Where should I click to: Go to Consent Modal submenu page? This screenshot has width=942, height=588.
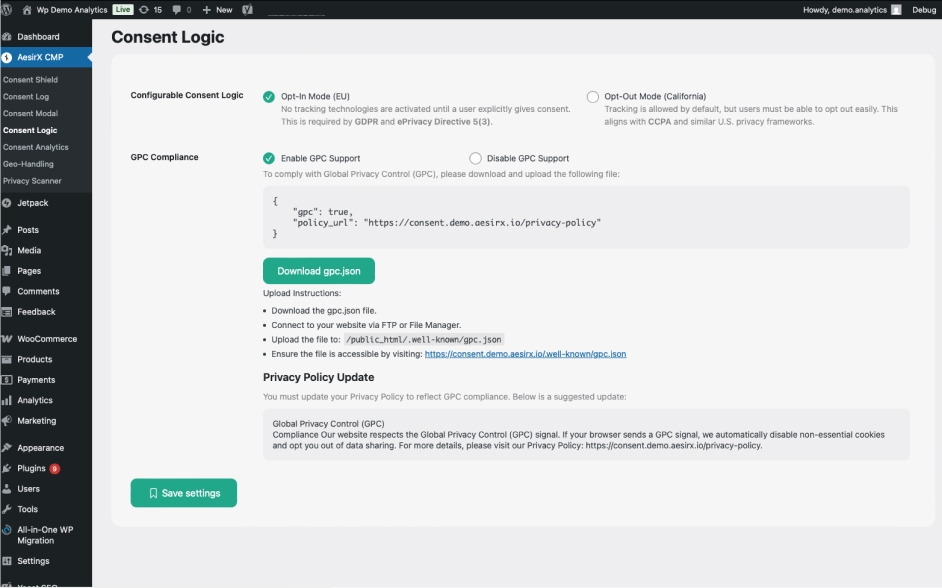pyautogui.click(x=31, y=114)
